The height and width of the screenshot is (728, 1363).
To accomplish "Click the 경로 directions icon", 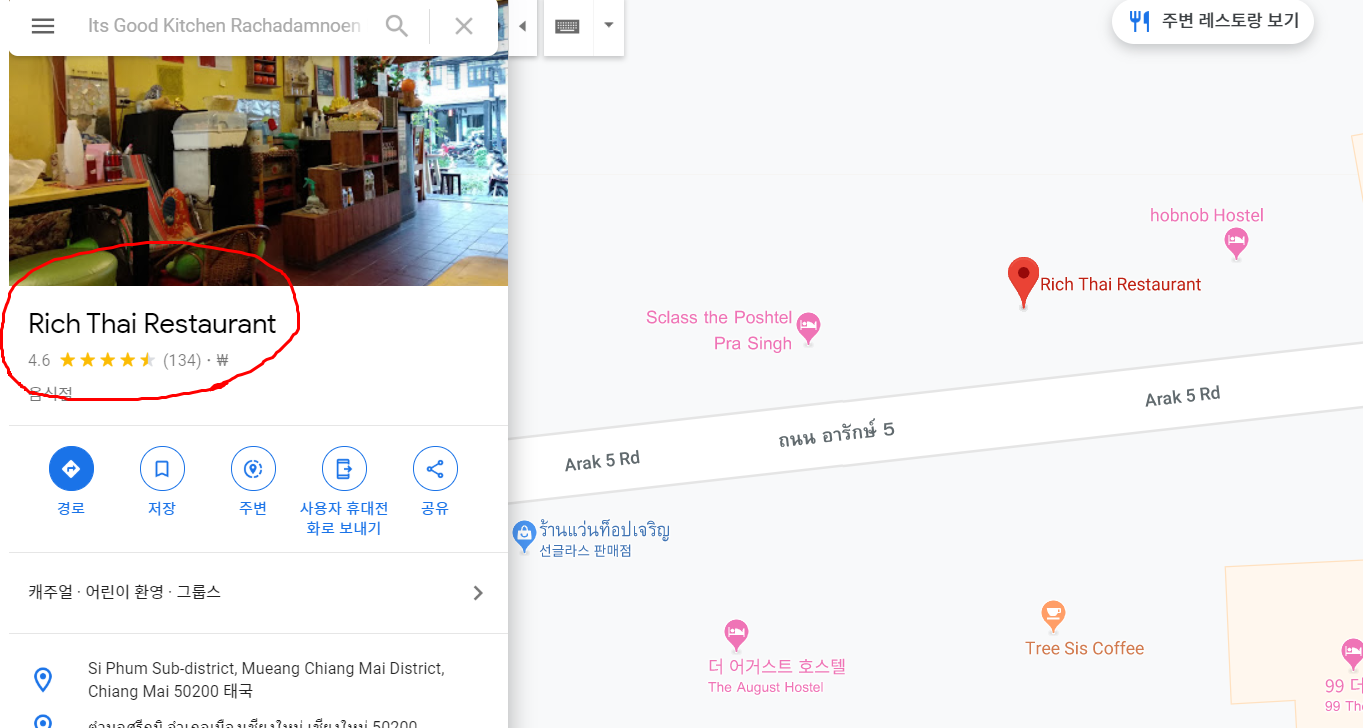I will [71, 468].
